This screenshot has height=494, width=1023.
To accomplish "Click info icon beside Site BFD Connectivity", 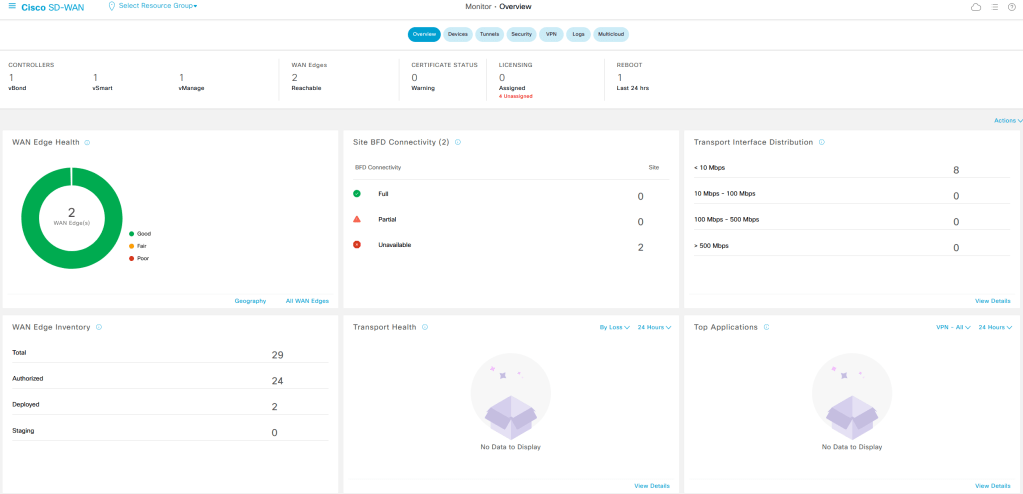I will point(458,142).
